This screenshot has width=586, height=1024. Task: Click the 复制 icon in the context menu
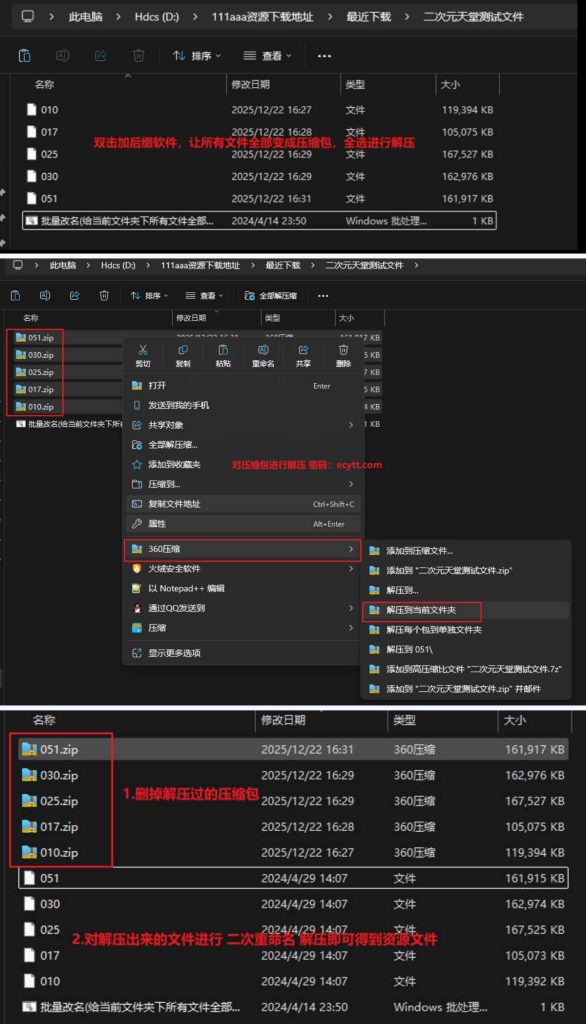(x=183, y=350)
